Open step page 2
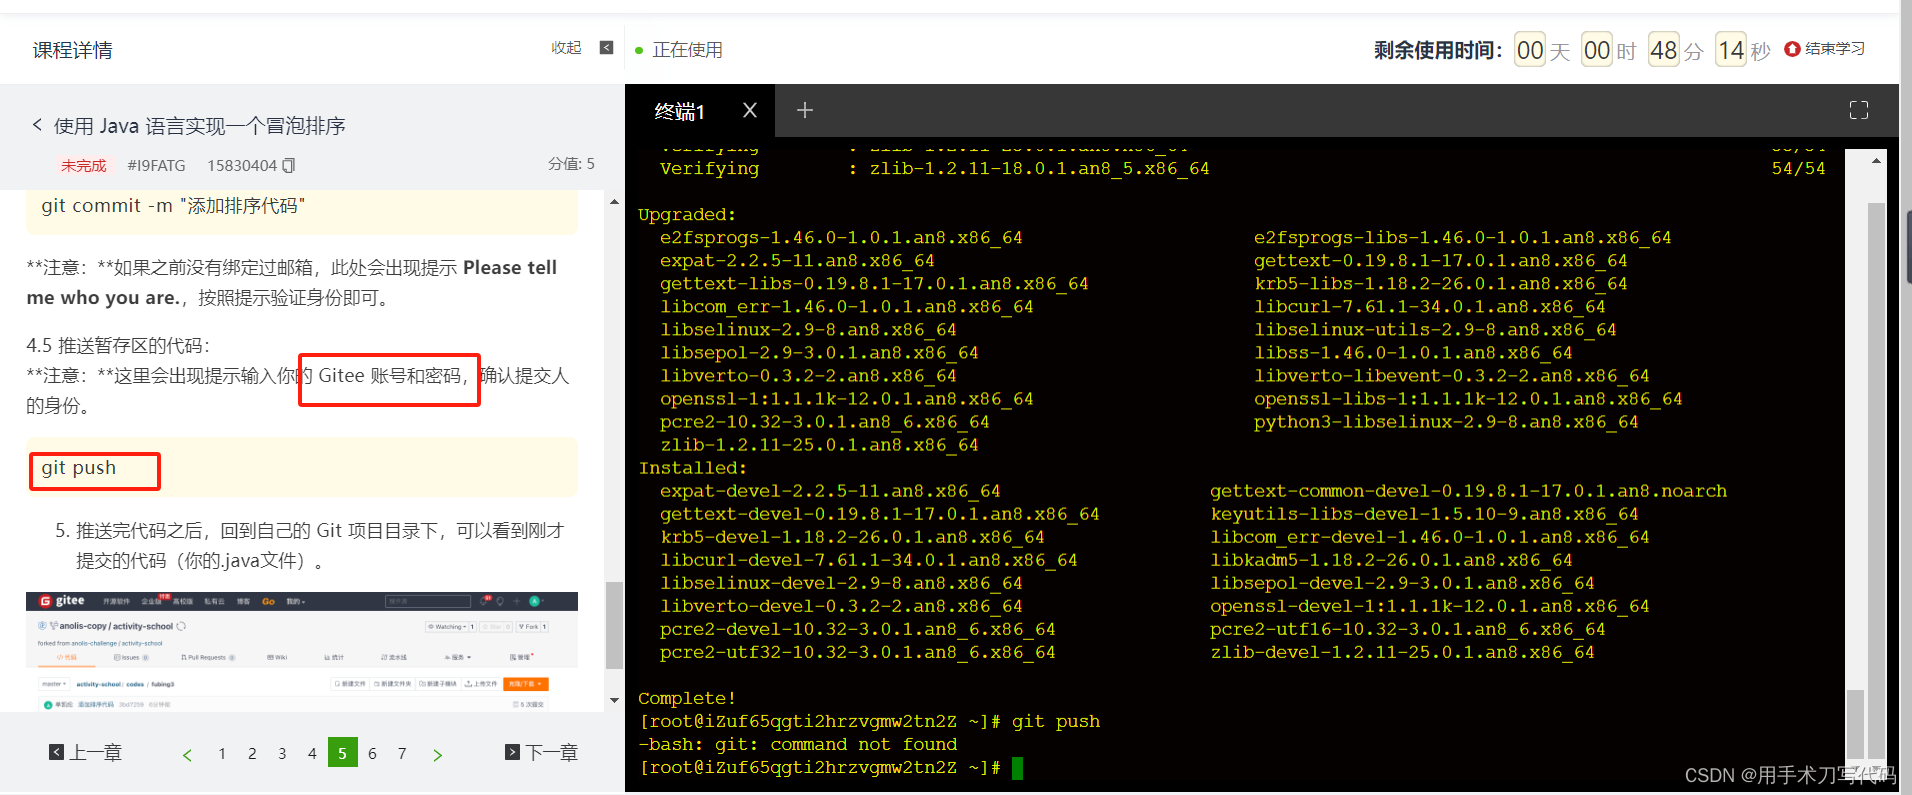Image resolution: width=1912 pixels, height=795 pixels. coord(252,753)
